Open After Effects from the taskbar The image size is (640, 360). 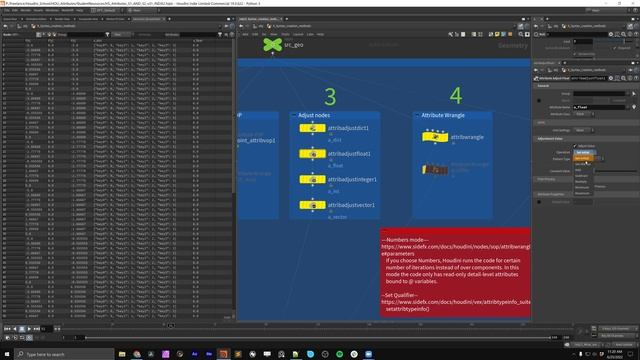click(x=195, y=354)
